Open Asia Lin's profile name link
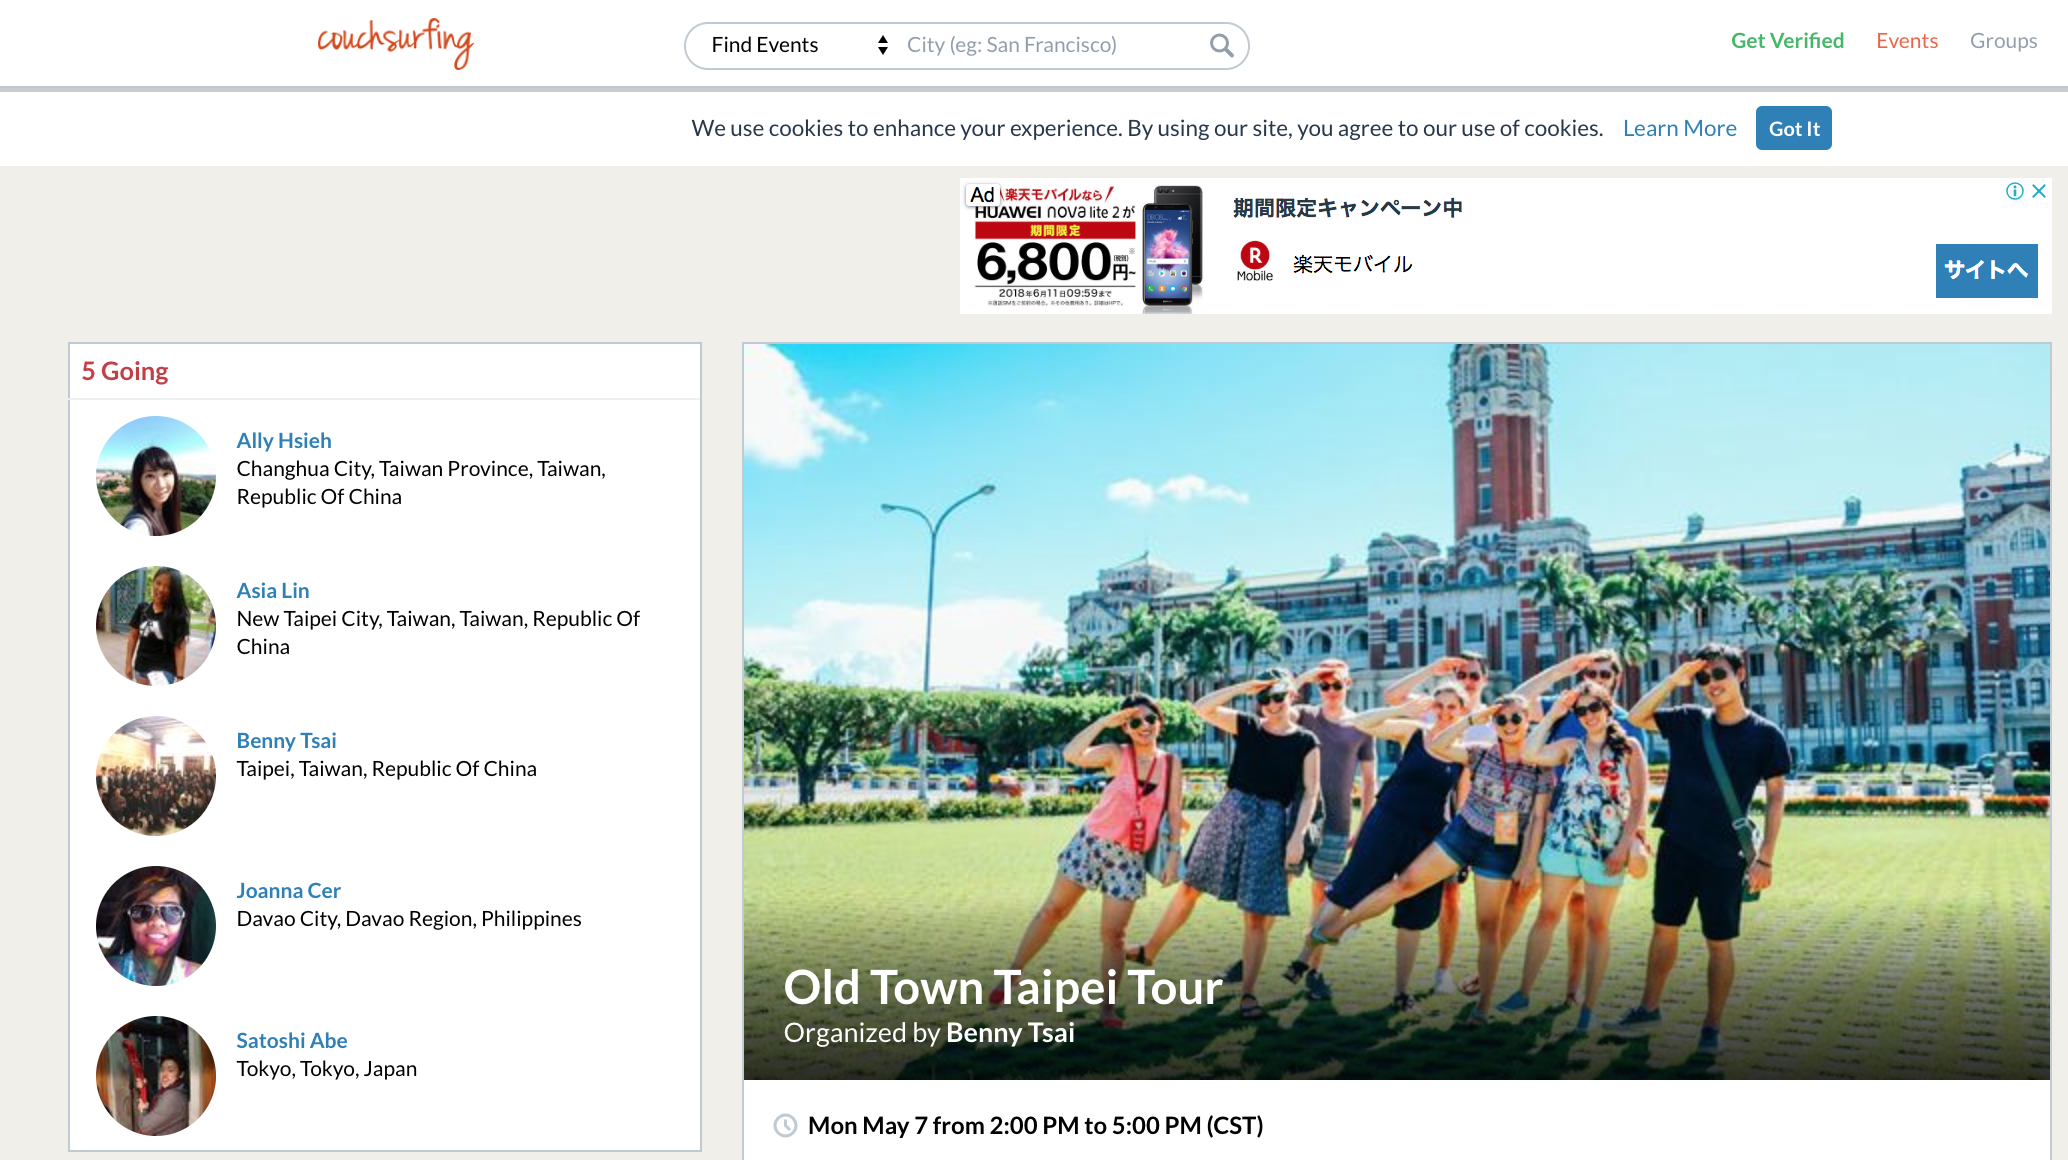The height and width of the screenshot is (1160, 2068). [x=273, y=591]
